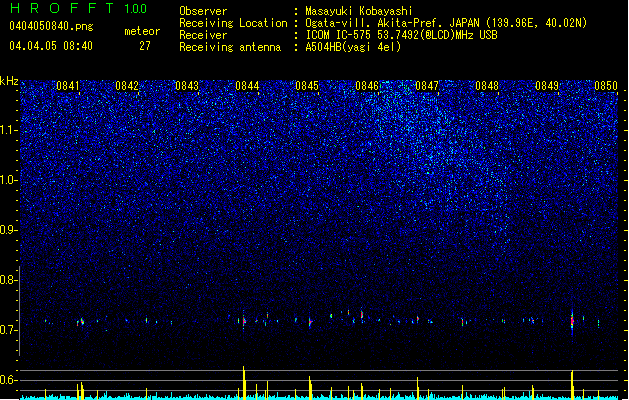Screen dimensions: 629x400
Task: Click the 0849 time tick label
Action: (x=547, y=86)
